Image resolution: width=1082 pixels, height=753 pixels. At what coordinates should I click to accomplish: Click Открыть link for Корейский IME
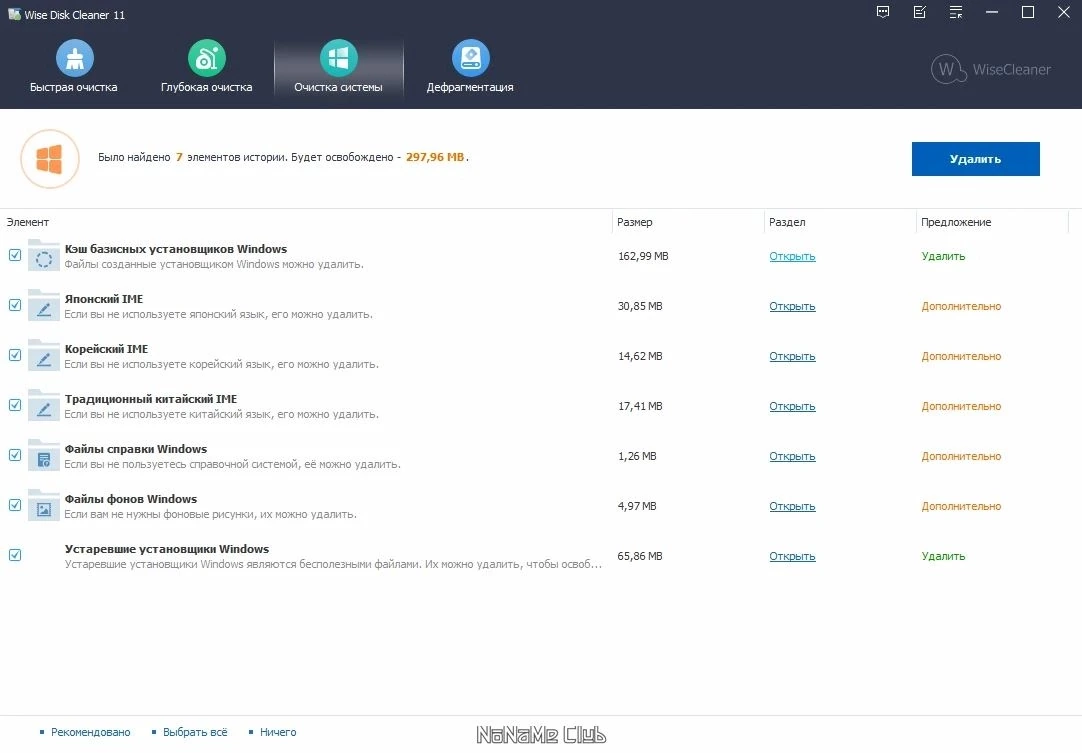792,356
